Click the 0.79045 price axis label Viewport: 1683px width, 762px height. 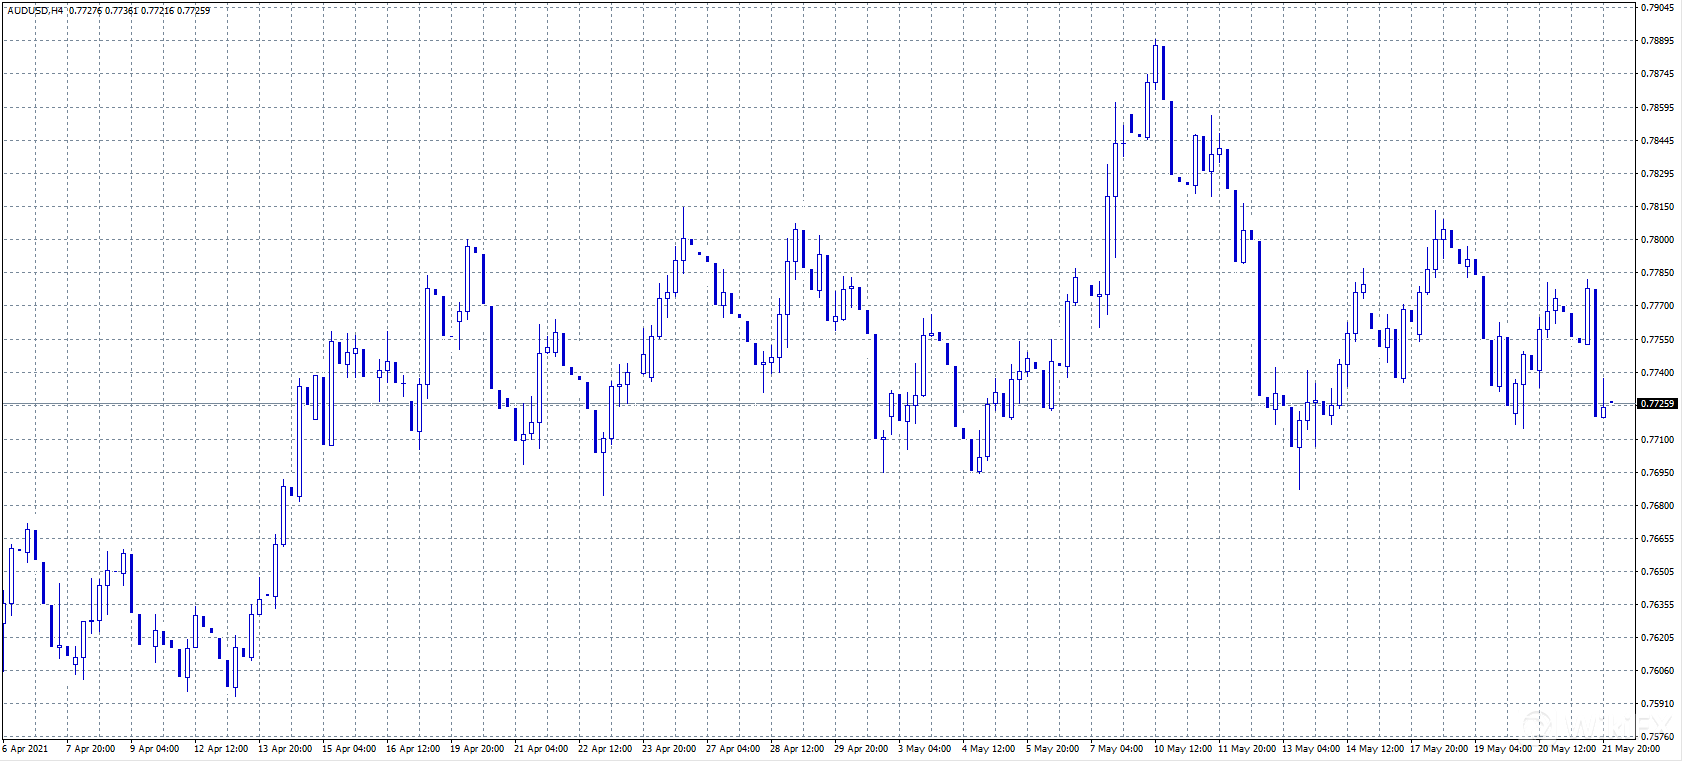point(1657,8)
